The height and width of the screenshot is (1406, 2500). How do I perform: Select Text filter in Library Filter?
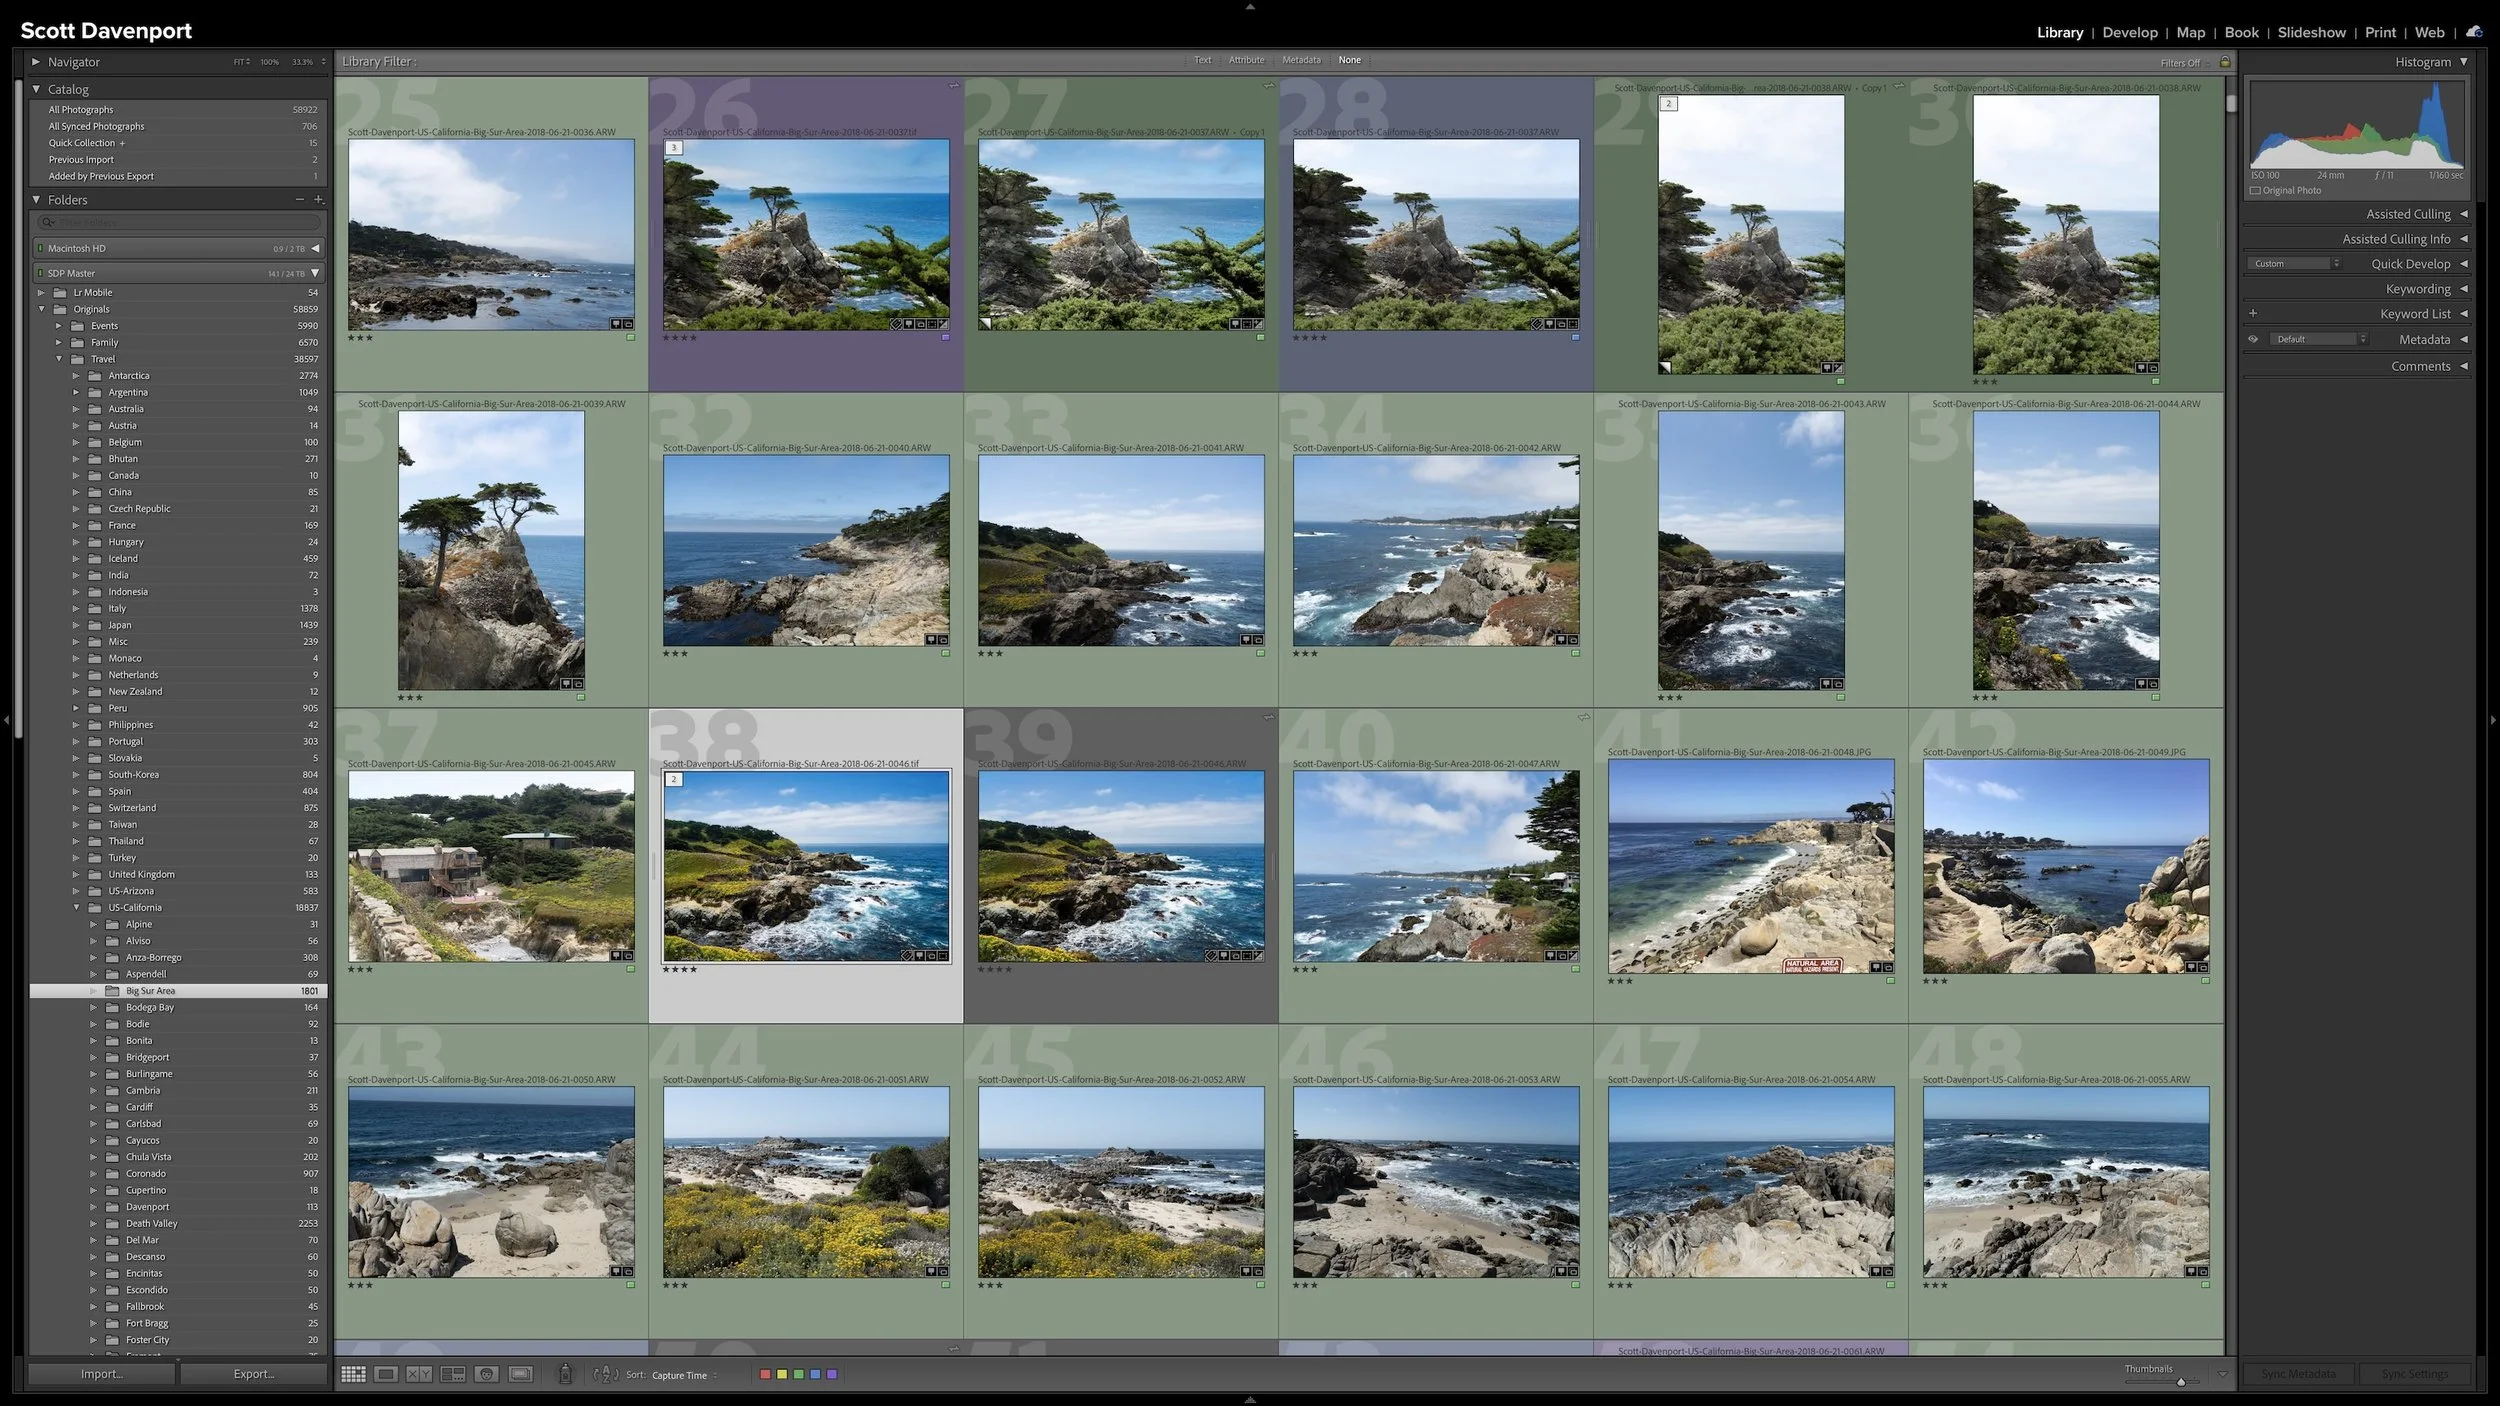pyautogui.click(x=1202, y=60)
